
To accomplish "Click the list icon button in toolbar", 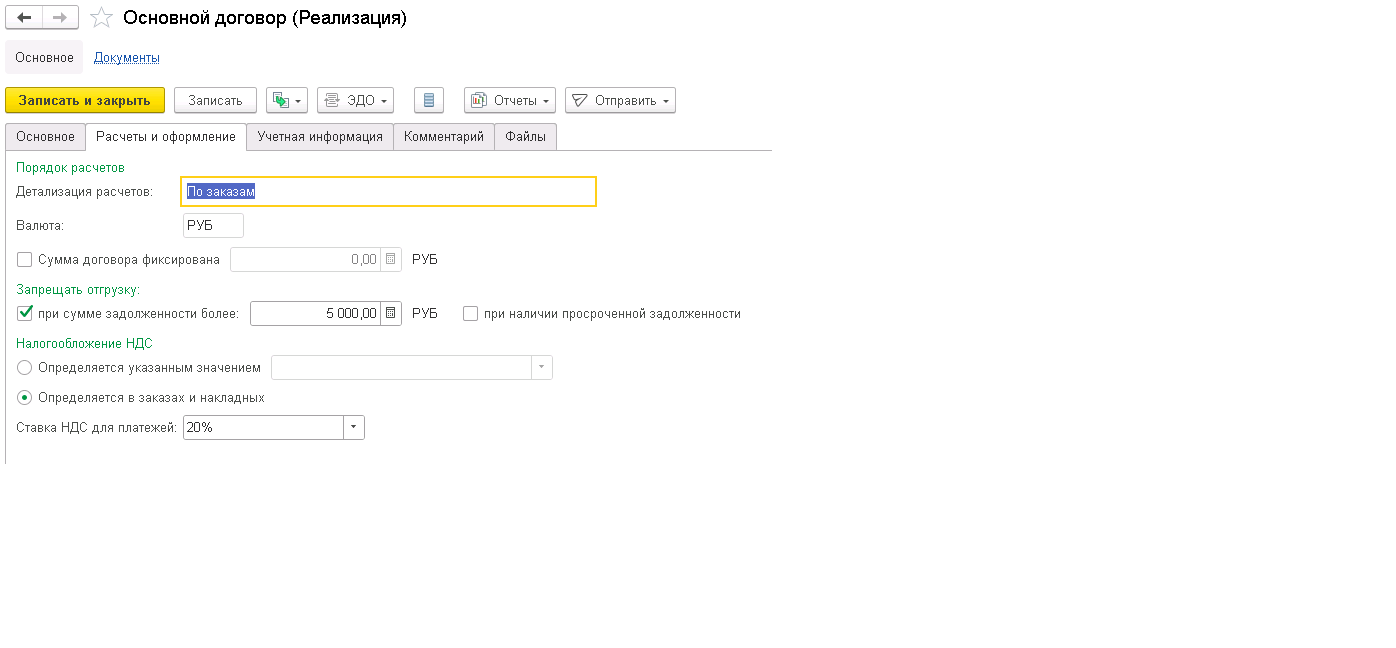I will (x=429, y=100).
